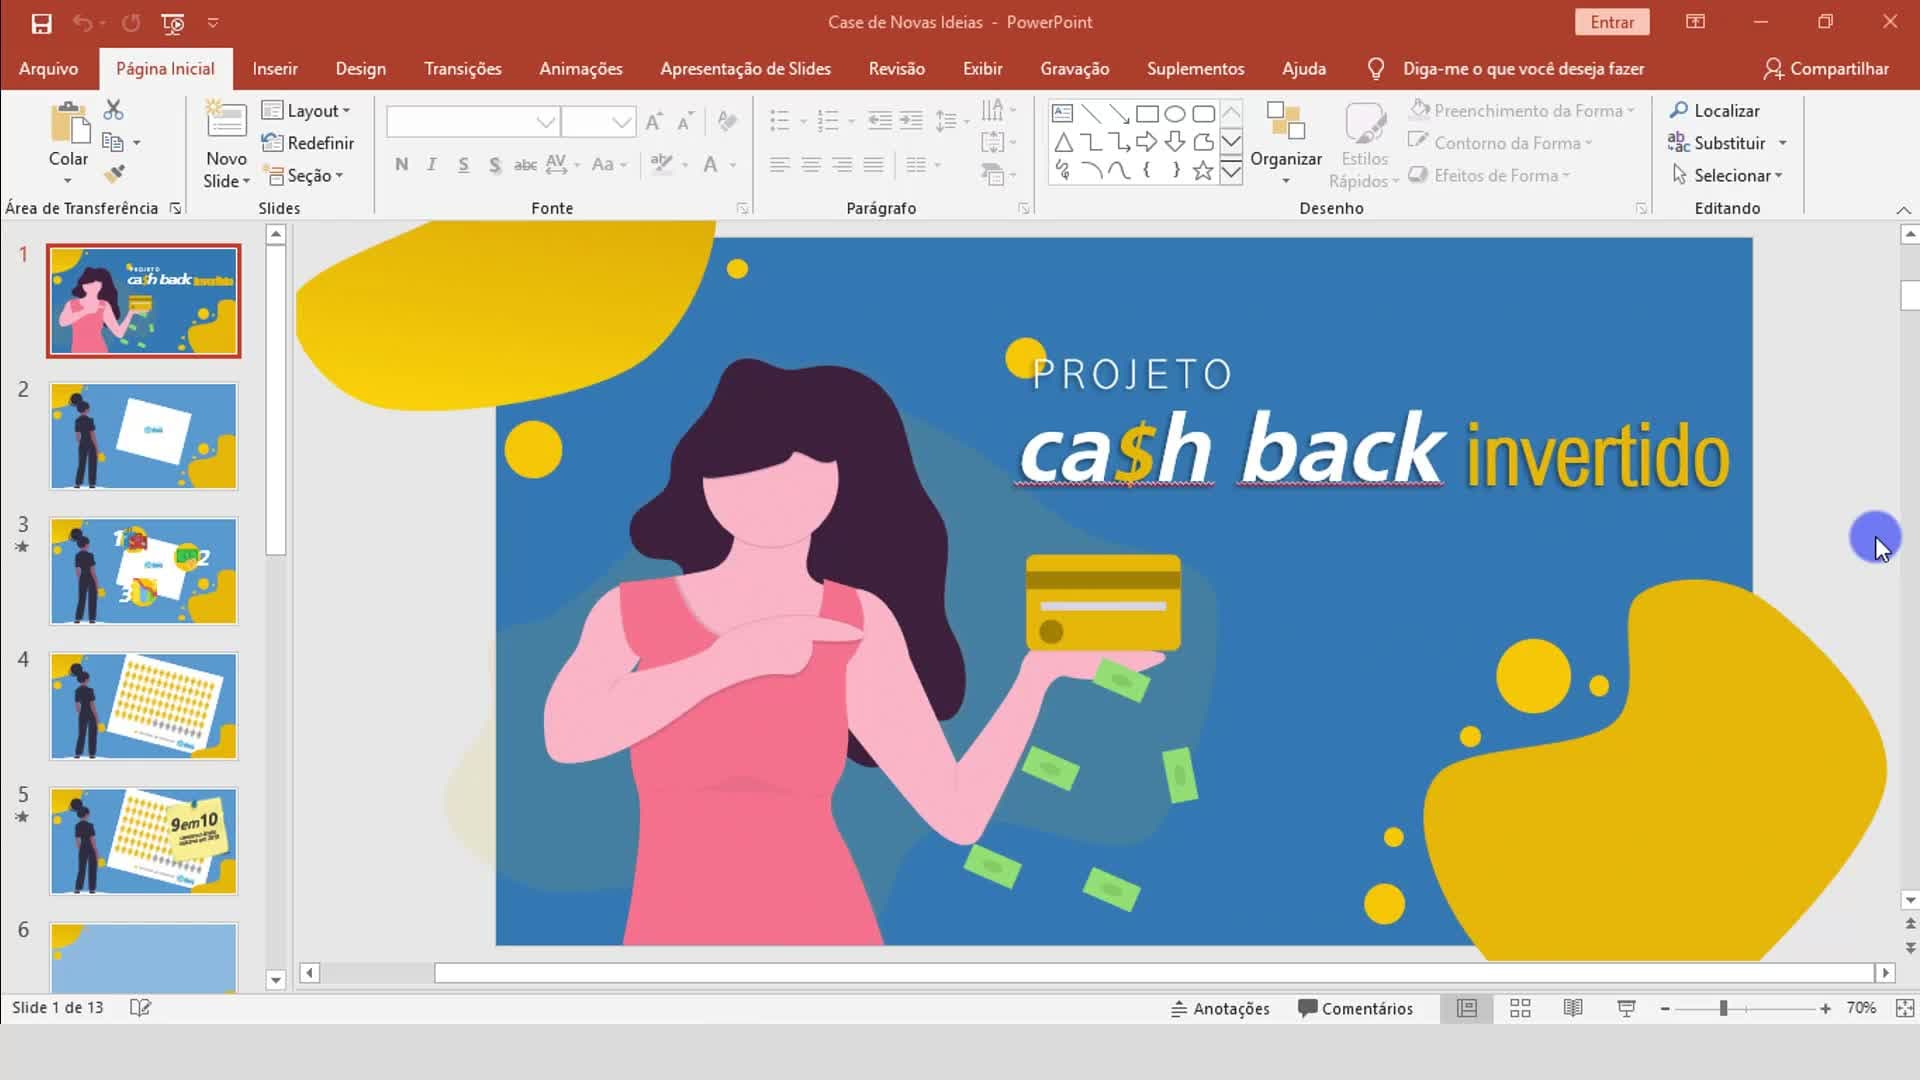Toggle Normal view in status bar
1920x1080 pixels.
coord(1467,1008)
